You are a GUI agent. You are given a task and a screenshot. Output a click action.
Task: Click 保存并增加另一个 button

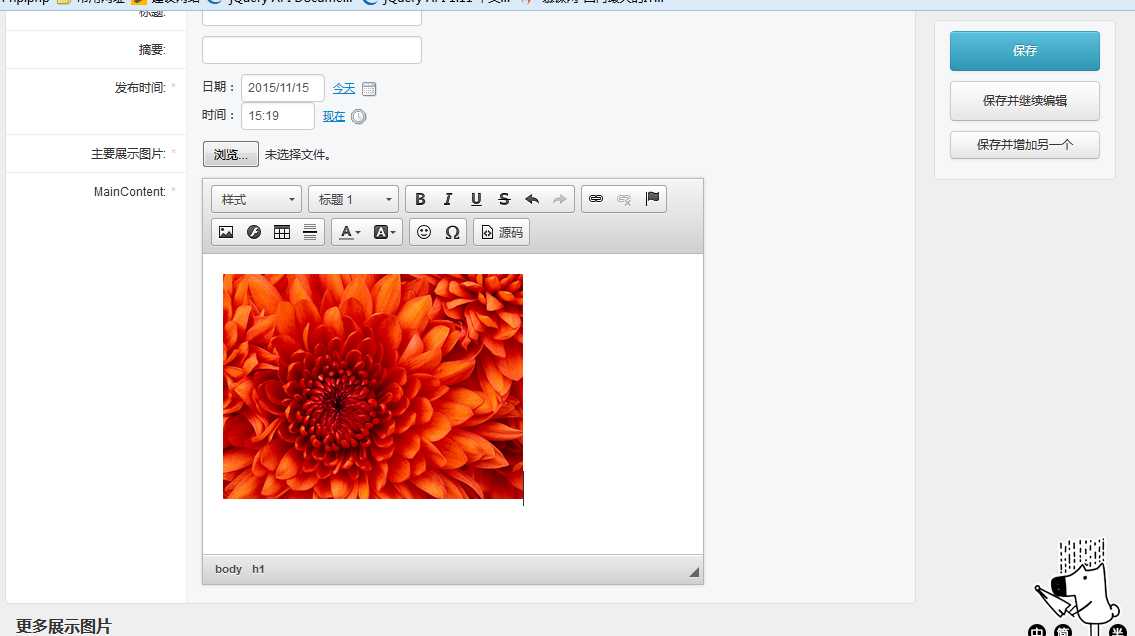1024,145
